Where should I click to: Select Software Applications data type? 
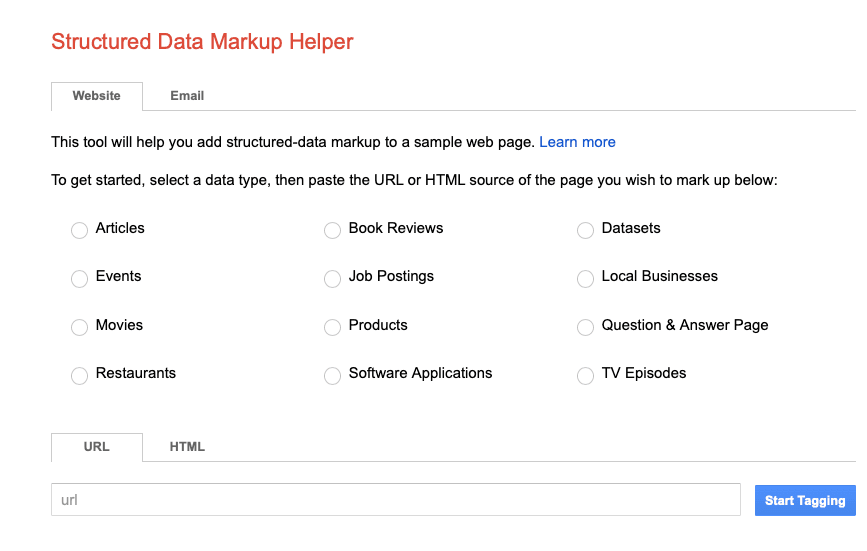click(333, 376)
